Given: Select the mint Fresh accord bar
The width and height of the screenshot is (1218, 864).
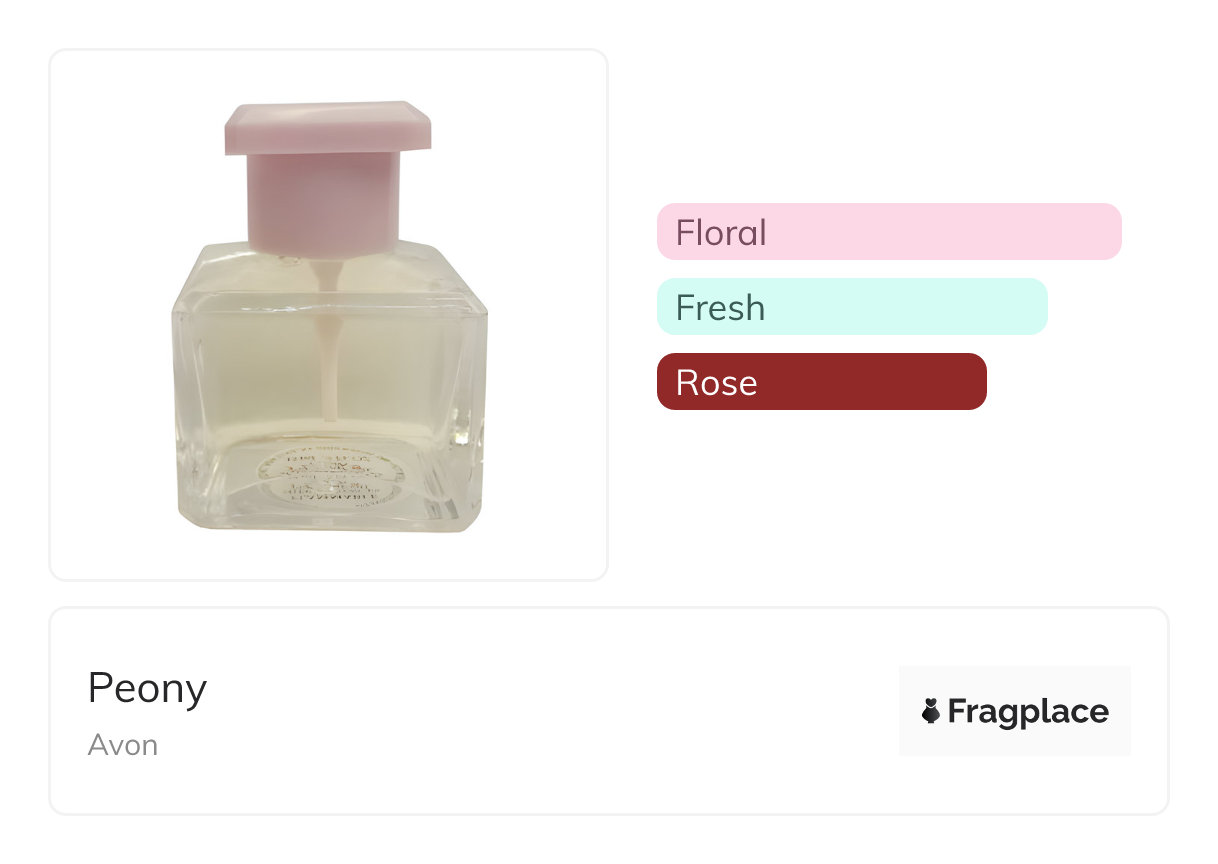Looking at the screenshot, I should coord(852,307).
